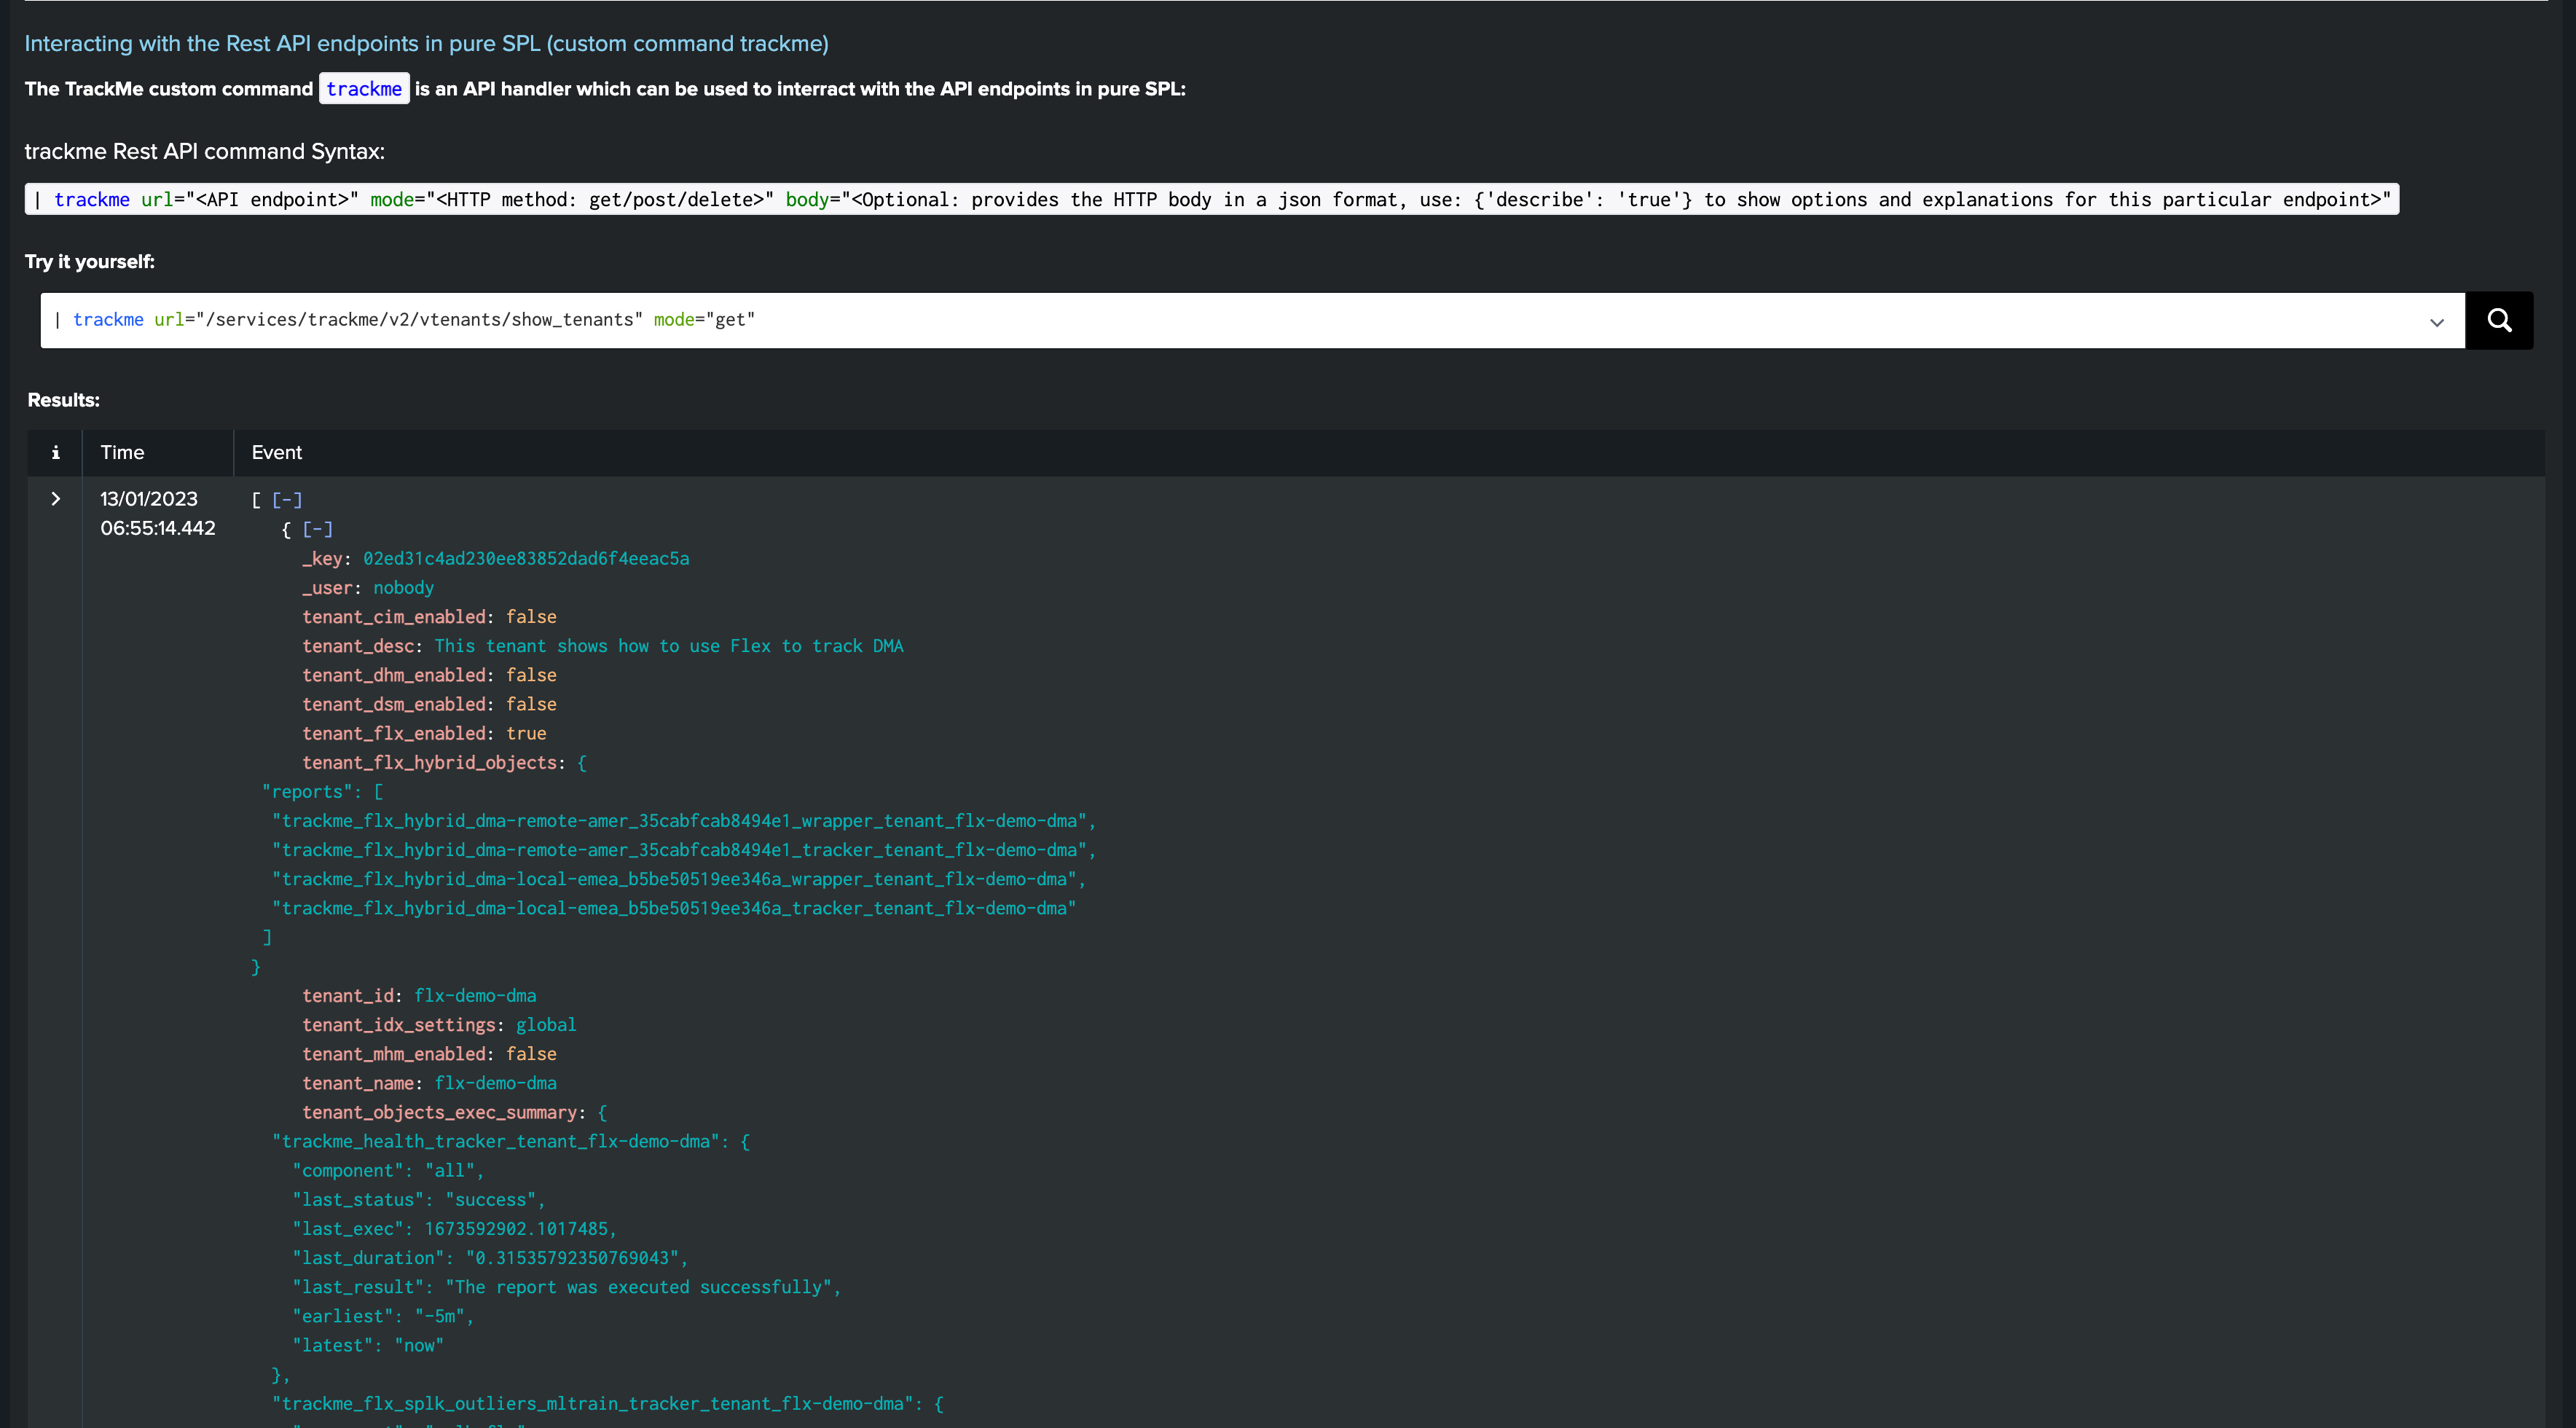2576x1428 pixels.
Task: Select "latest": "now" line
Action: (368, 1346)
